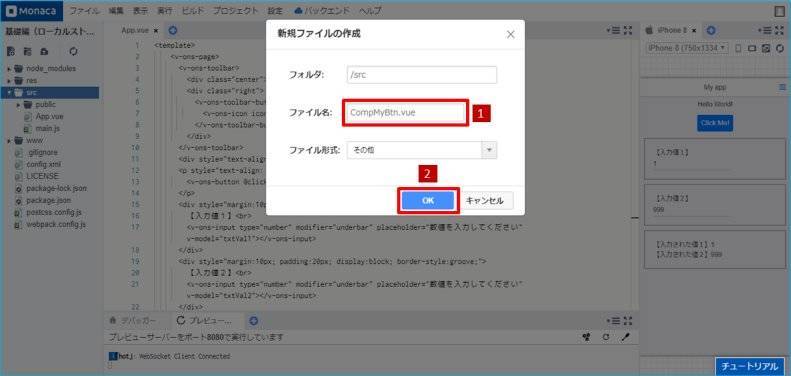Select App.vue in the file tree
The width and height of the screenshot is (791, 376).
49,117
